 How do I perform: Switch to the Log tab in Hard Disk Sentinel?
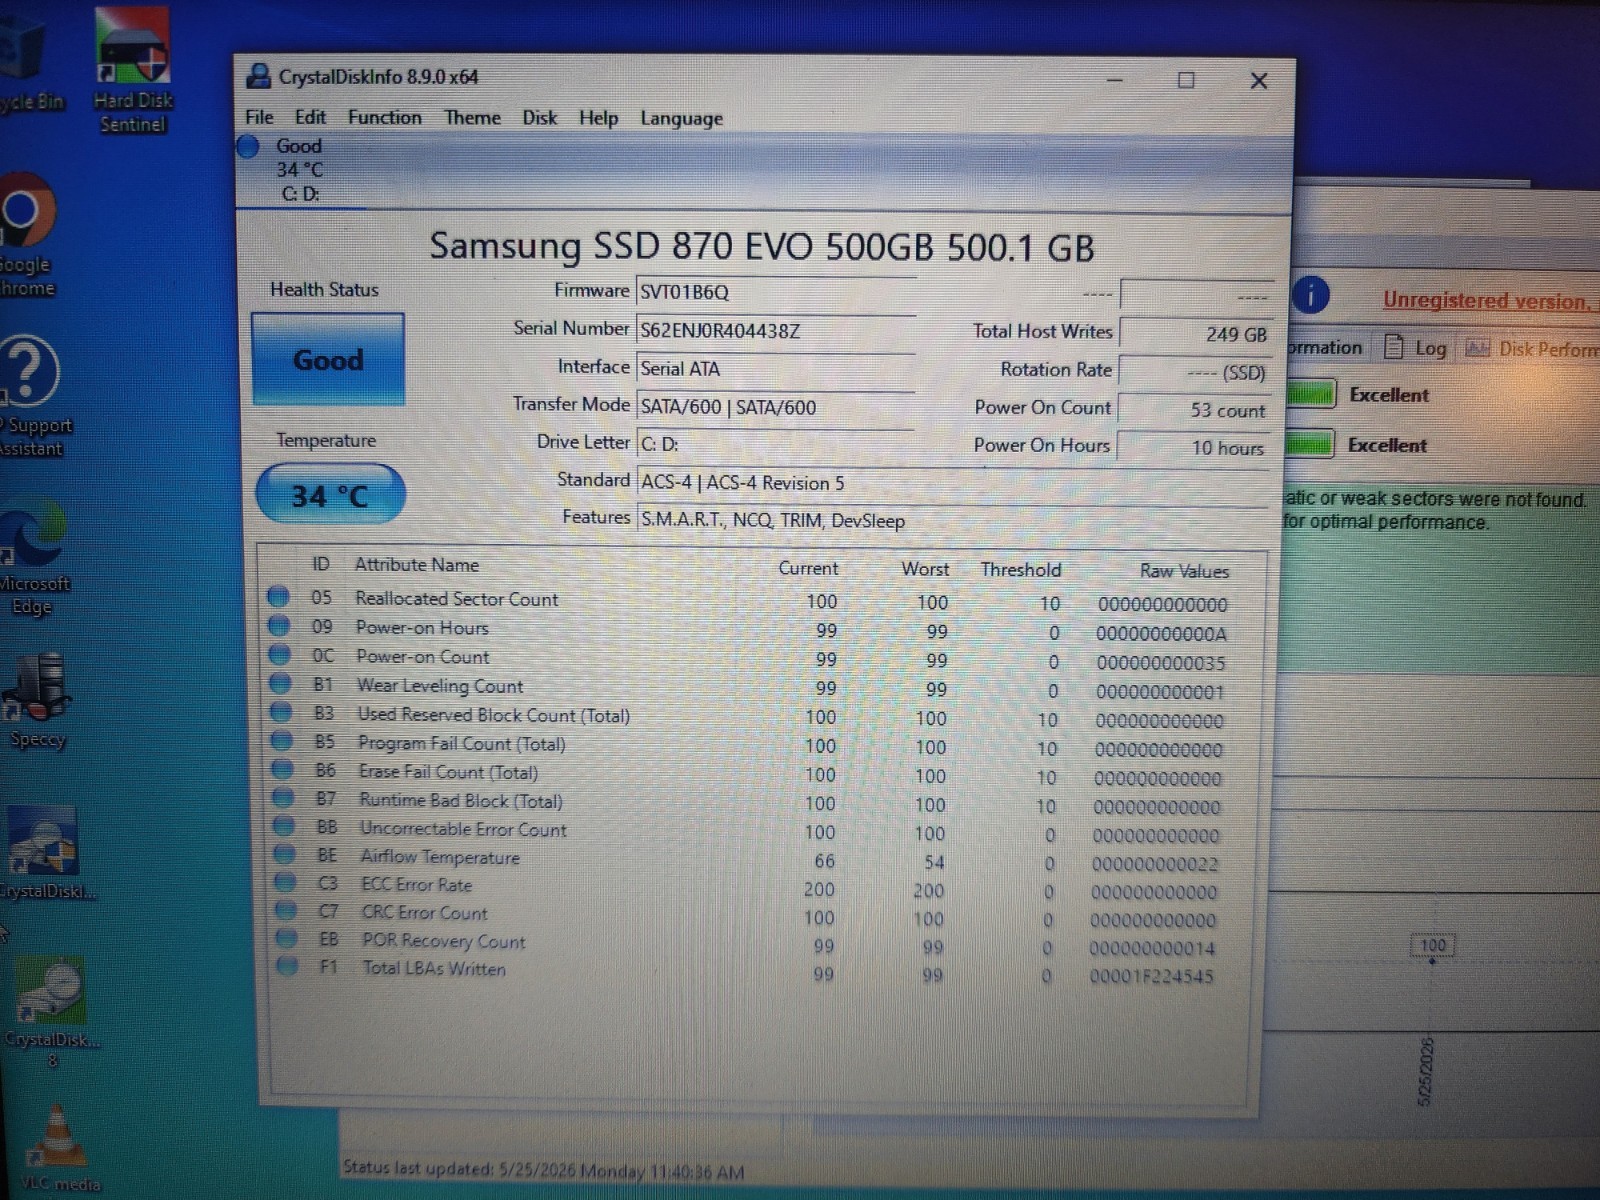(x=1416, y=348)
